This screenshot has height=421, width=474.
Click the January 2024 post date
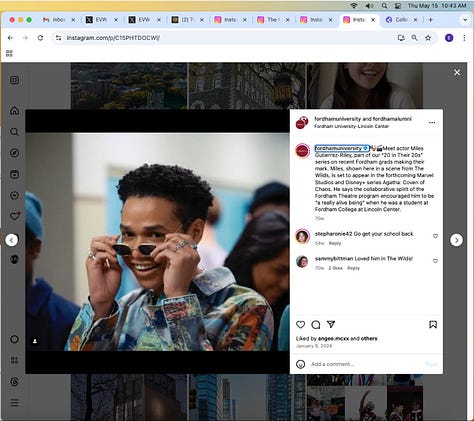click(x=314, y=346)
